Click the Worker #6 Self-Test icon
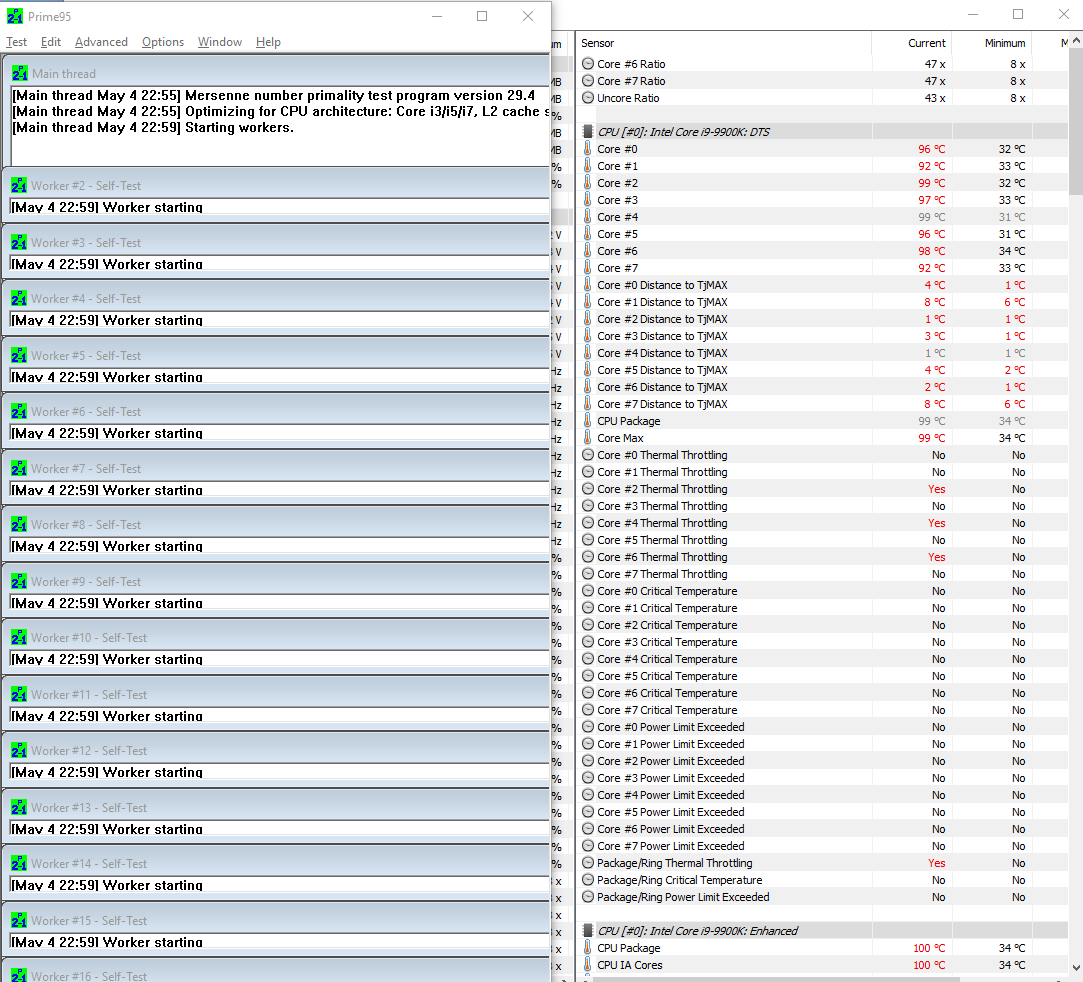 click(x=19, y=412)
